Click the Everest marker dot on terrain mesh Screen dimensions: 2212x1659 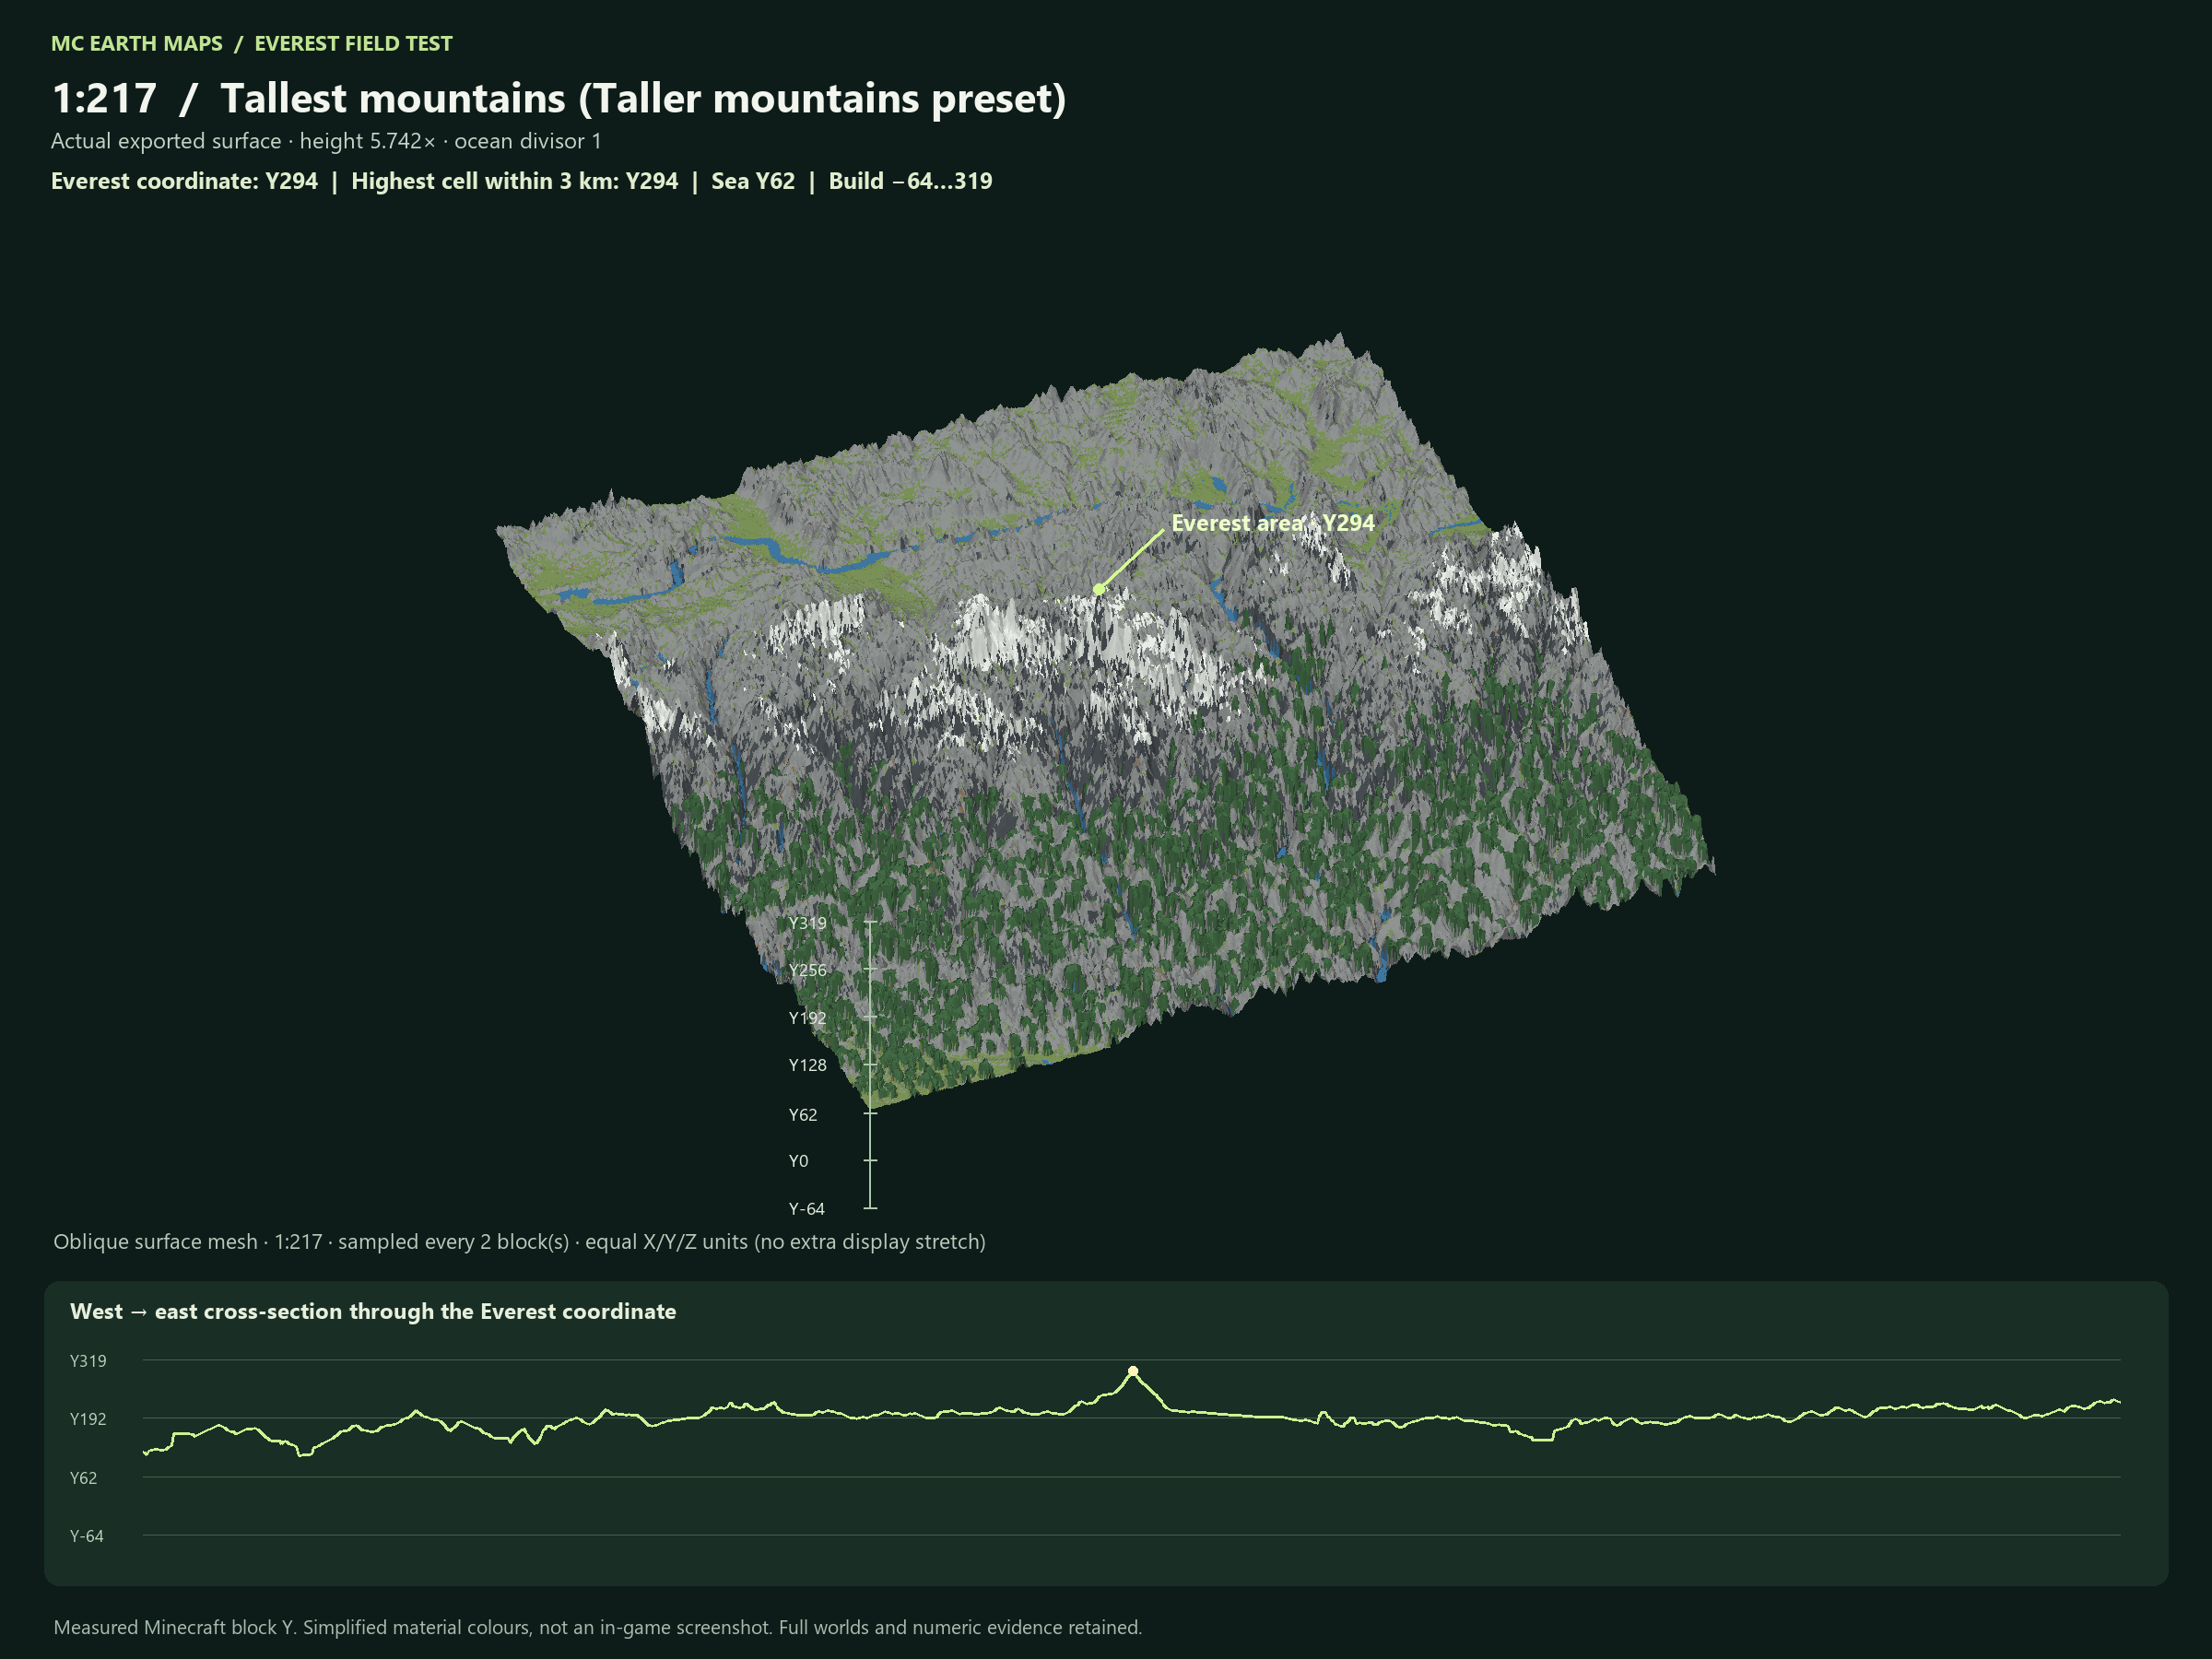[1099, 589]
